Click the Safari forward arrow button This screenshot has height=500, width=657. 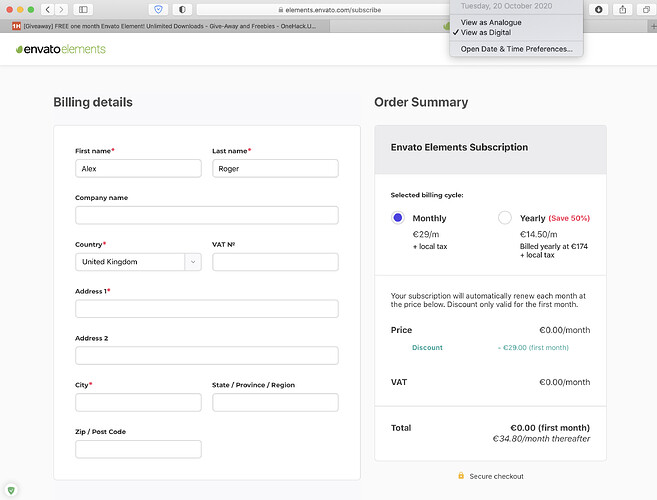62,9
